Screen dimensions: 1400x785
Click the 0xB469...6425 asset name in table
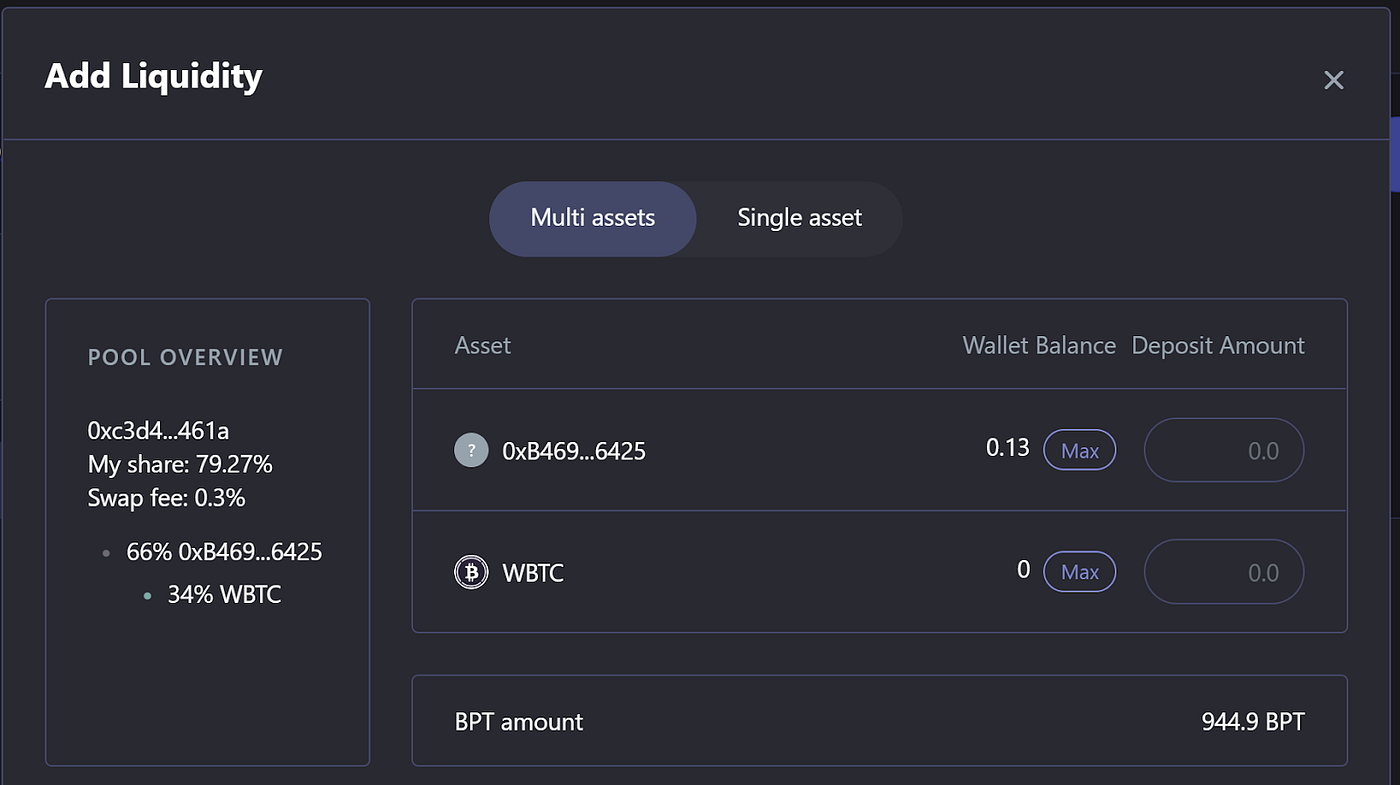click(573, 451)
